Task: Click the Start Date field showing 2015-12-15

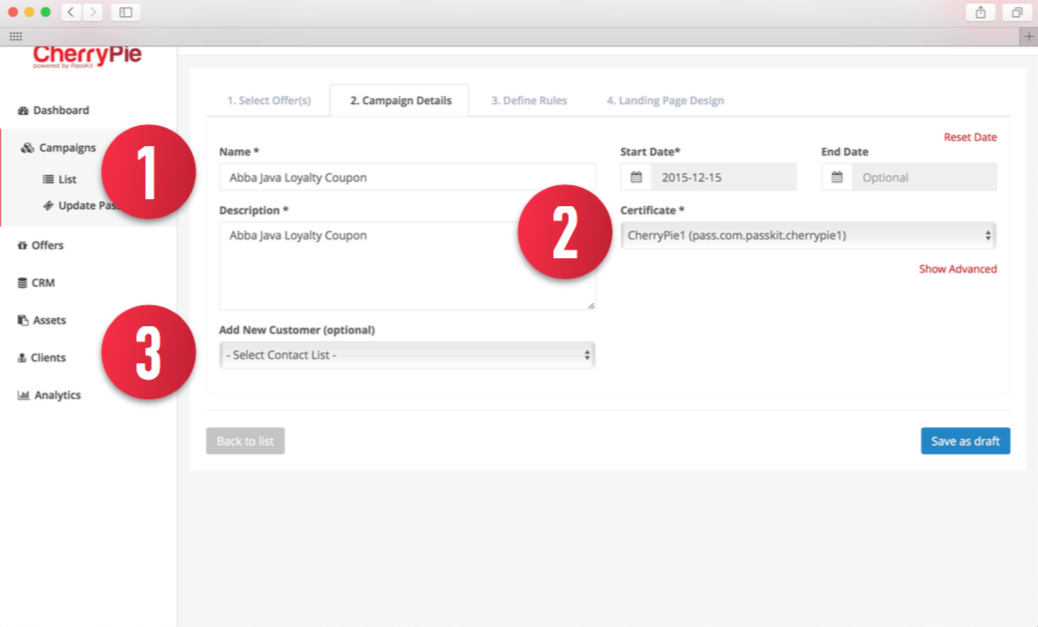Action: pos(724,177)
